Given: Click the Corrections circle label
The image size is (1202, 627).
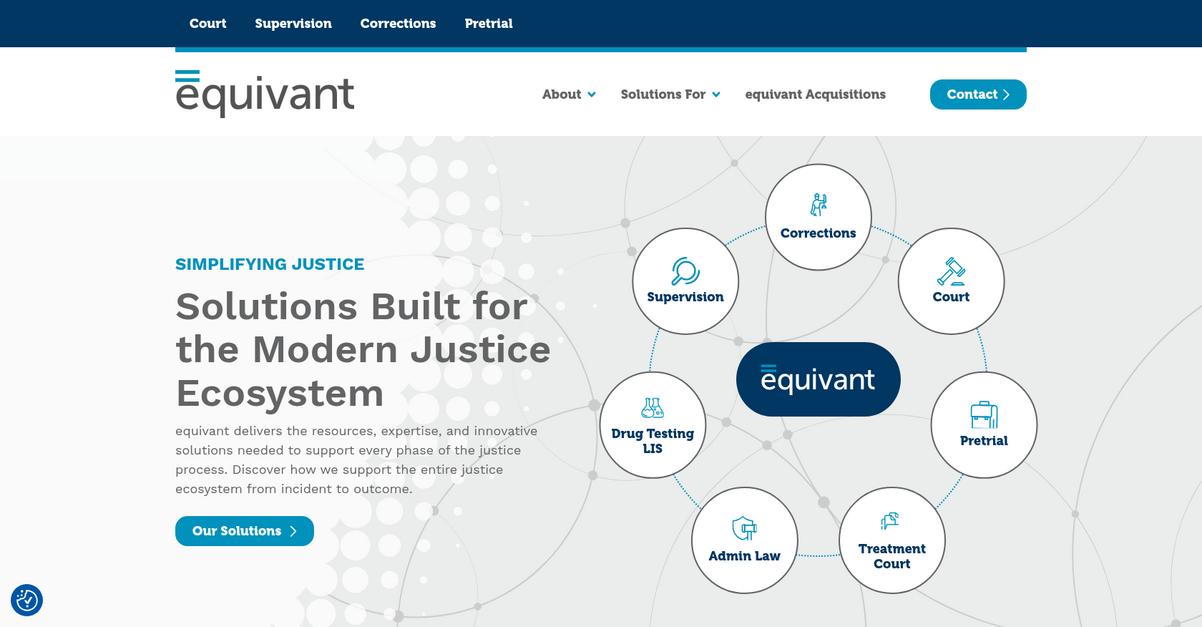Looking at the screenshot, I should click(x=818, y=233).
